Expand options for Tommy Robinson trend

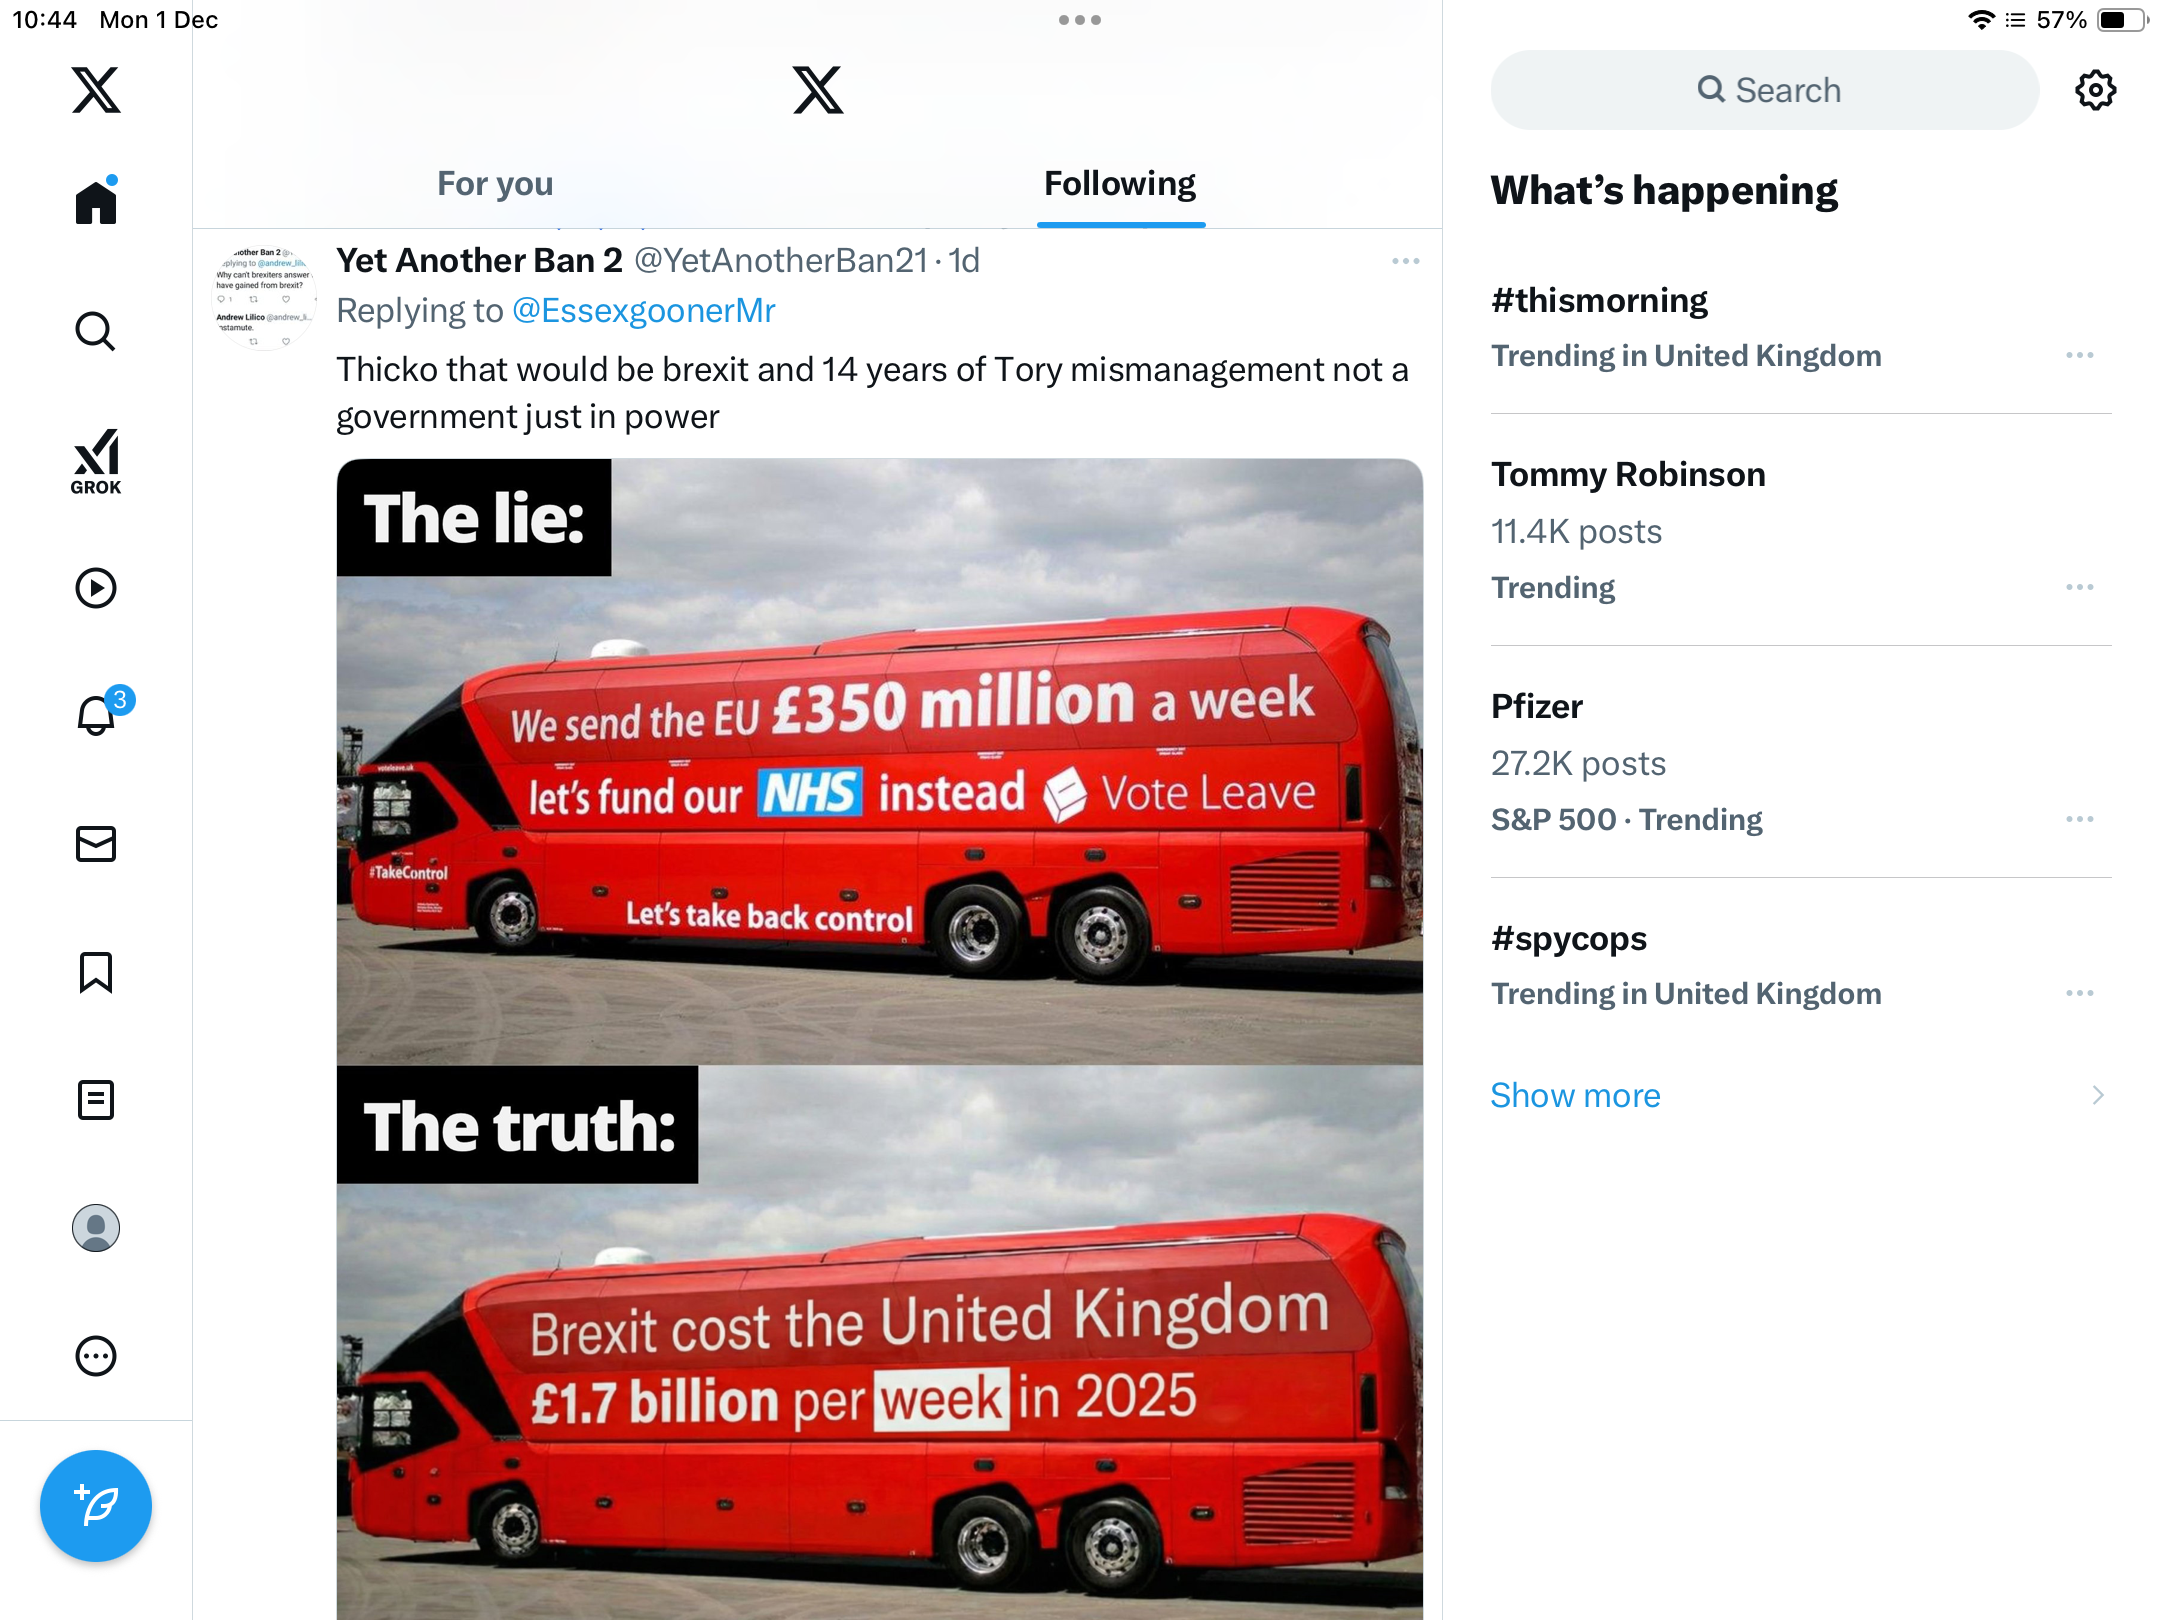click(x=2079, y=587)
